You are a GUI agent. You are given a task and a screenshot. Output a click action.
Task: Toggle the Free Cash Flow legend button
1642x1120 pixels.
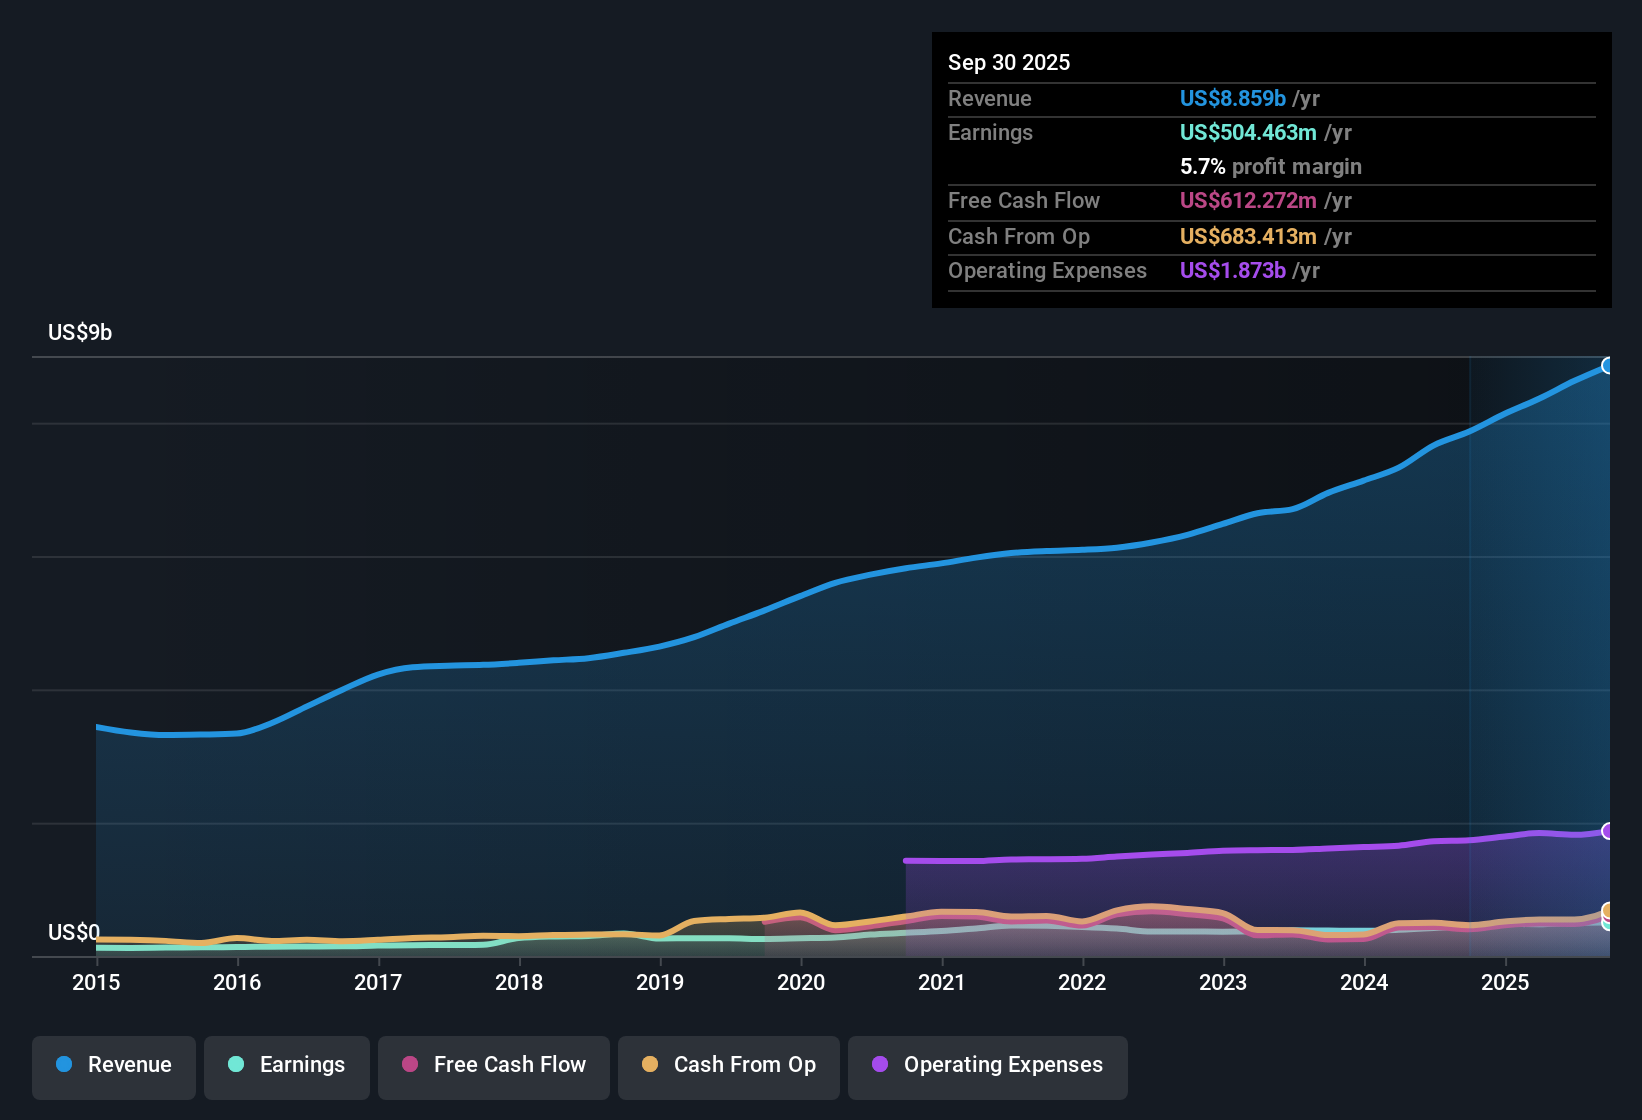coord(494,1066)
